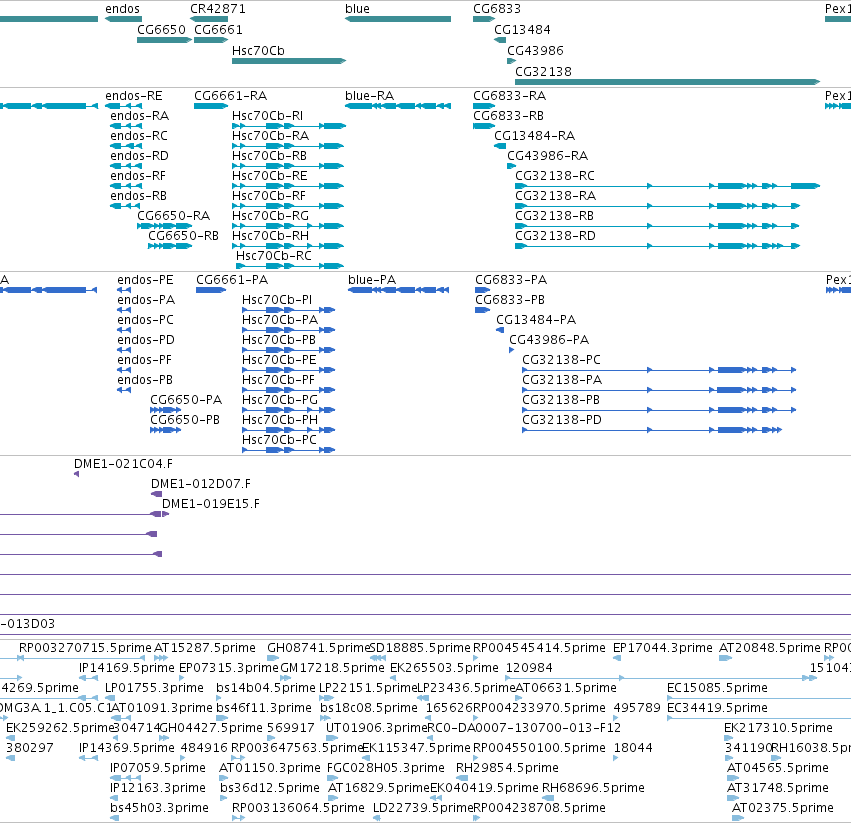Select transcript blue-RA
The width and height of the screenshot is (851, 823).
[370, 96]
